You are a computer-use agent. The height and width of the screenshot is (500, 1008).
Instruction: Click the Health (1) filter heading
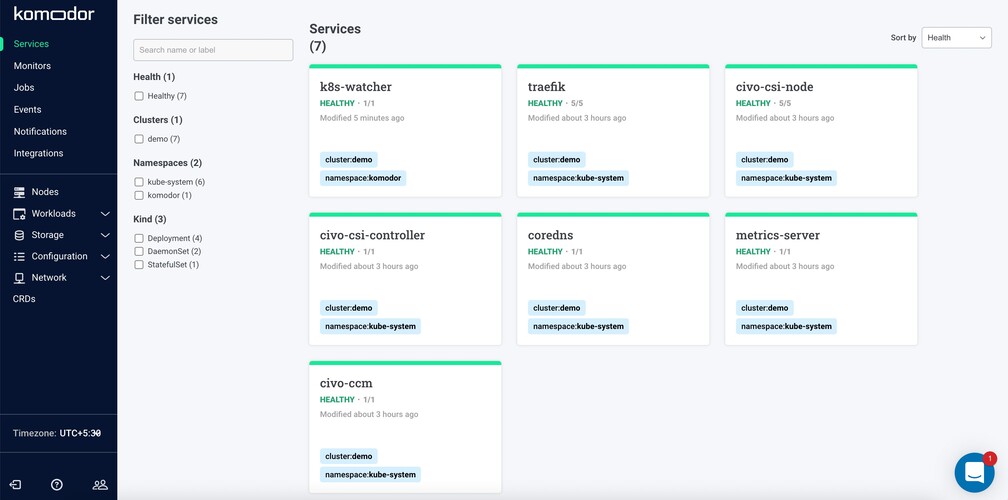pos(154,77)
